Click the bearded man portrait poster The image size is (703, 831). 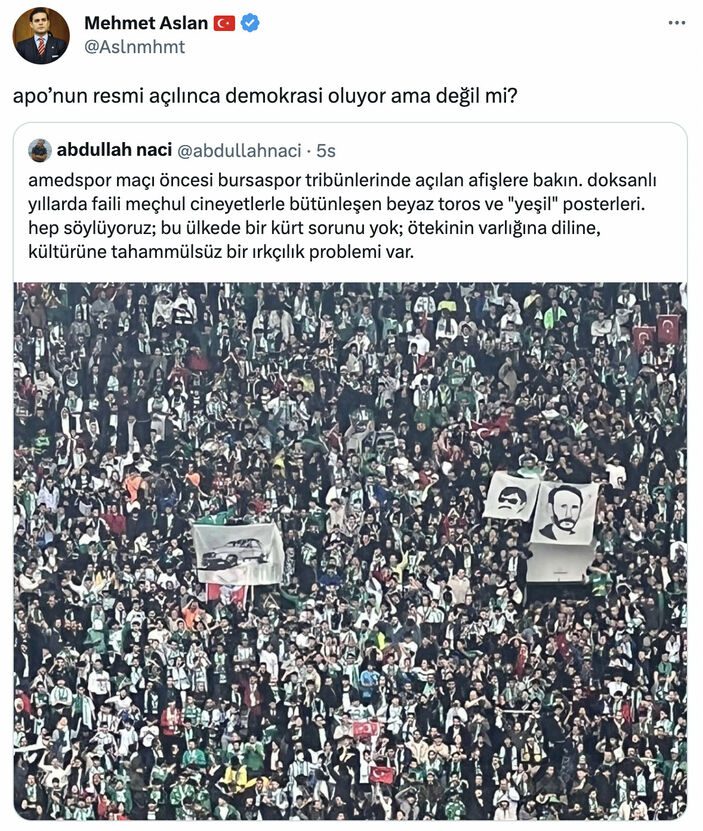(565, 513)
